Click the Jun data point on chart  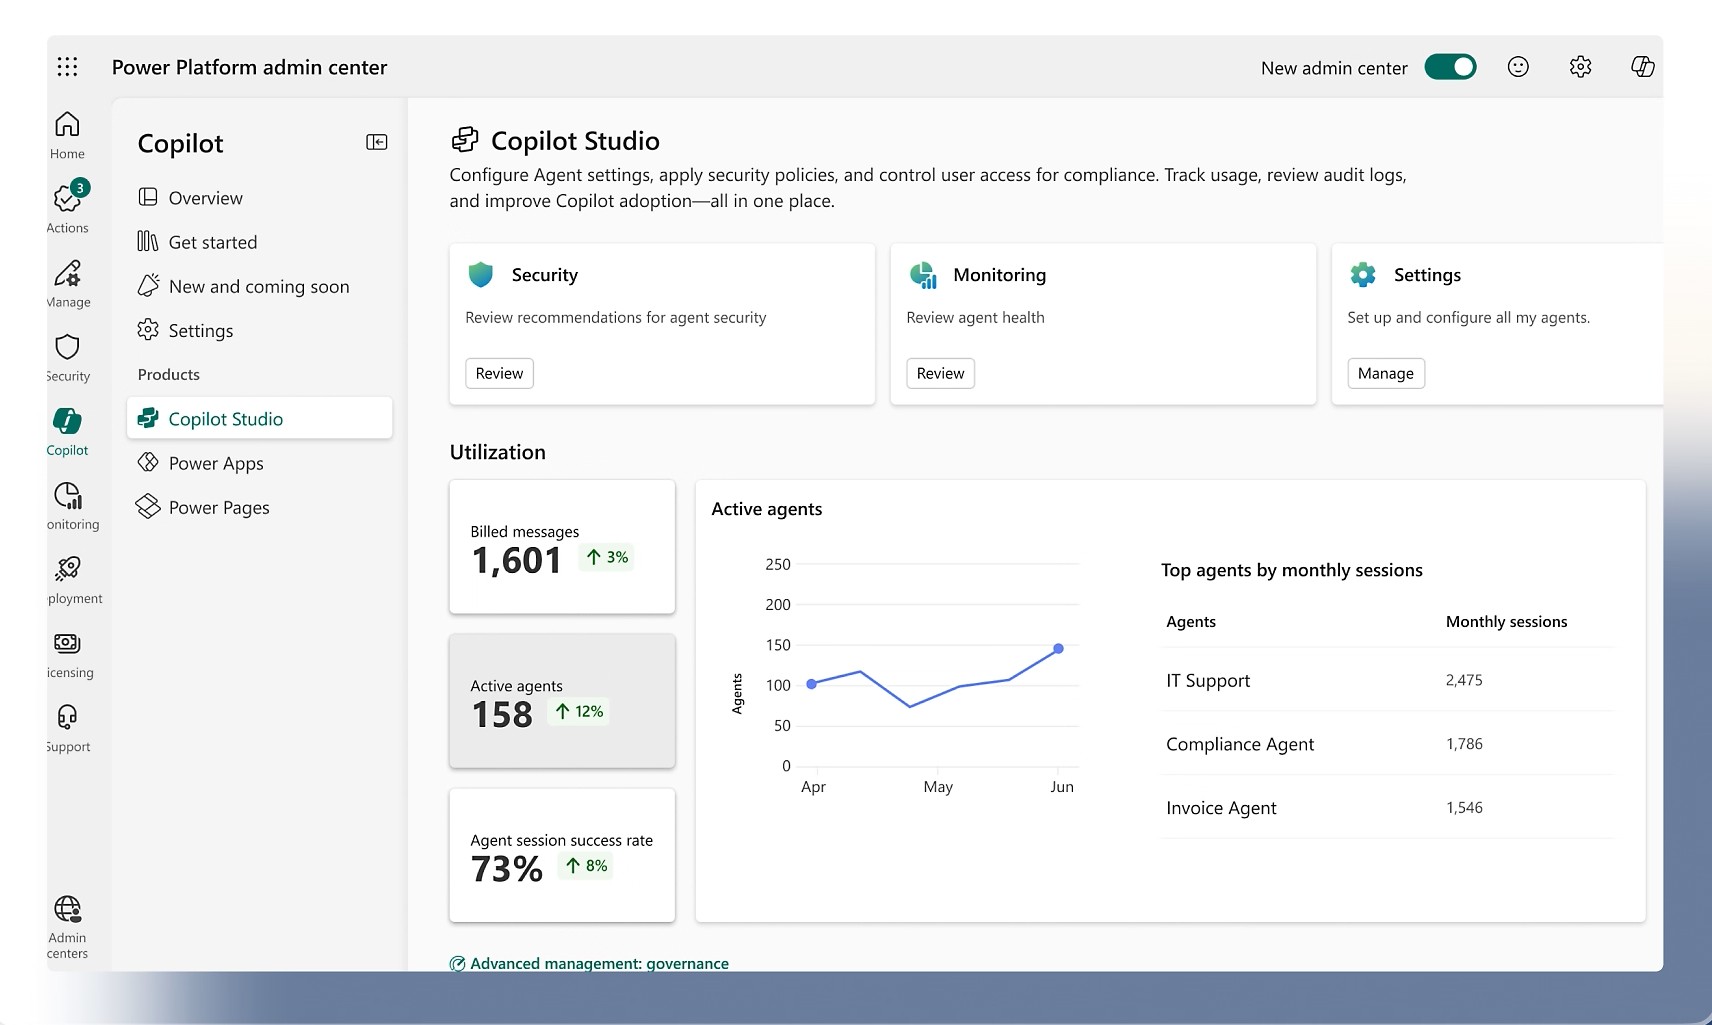[x=1058, y=649]
